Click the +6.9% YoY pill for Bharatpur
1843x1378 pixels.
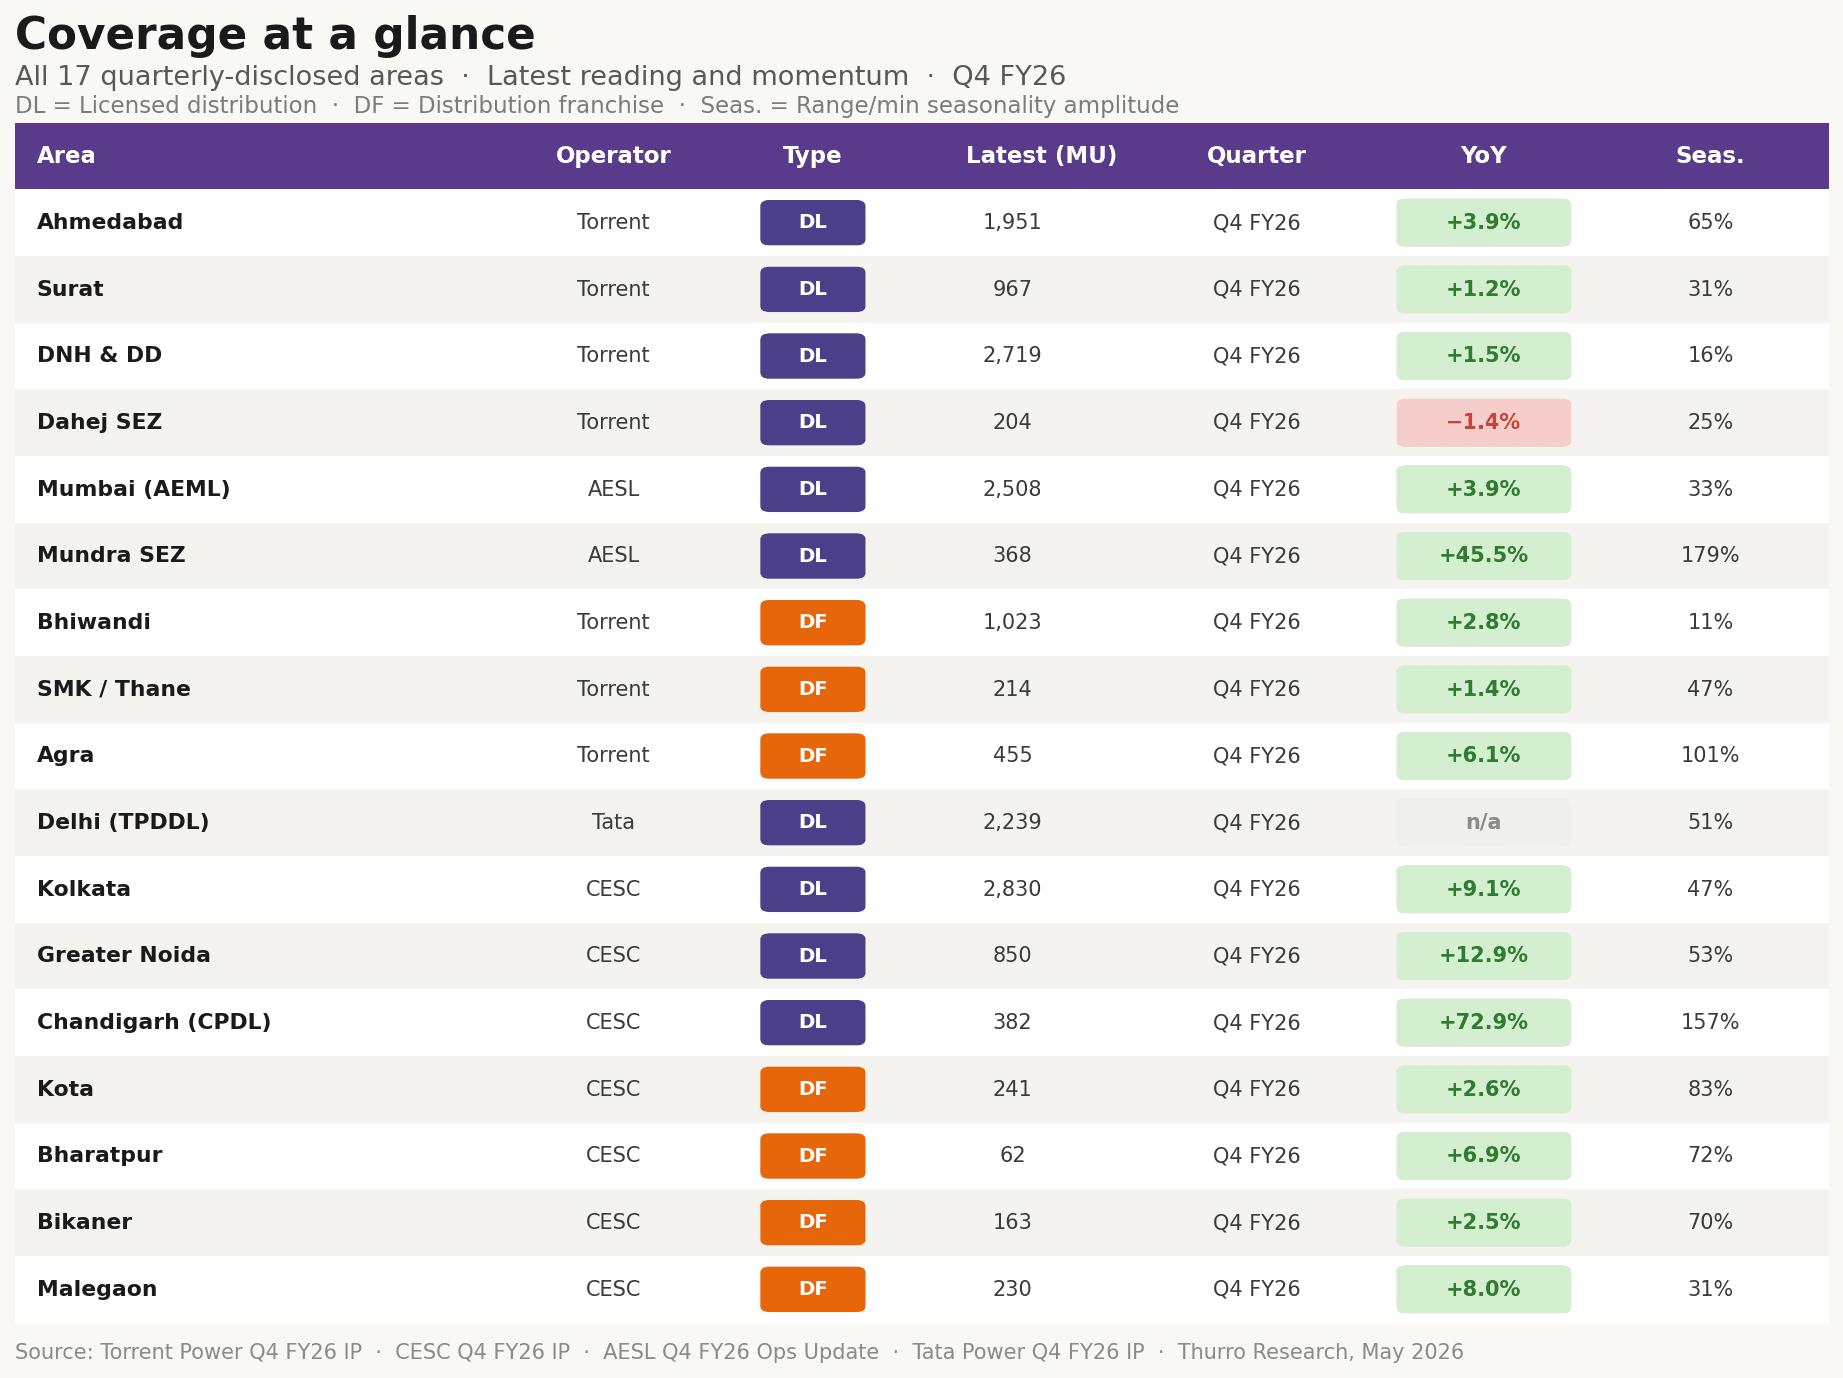coord(1483,1155)
